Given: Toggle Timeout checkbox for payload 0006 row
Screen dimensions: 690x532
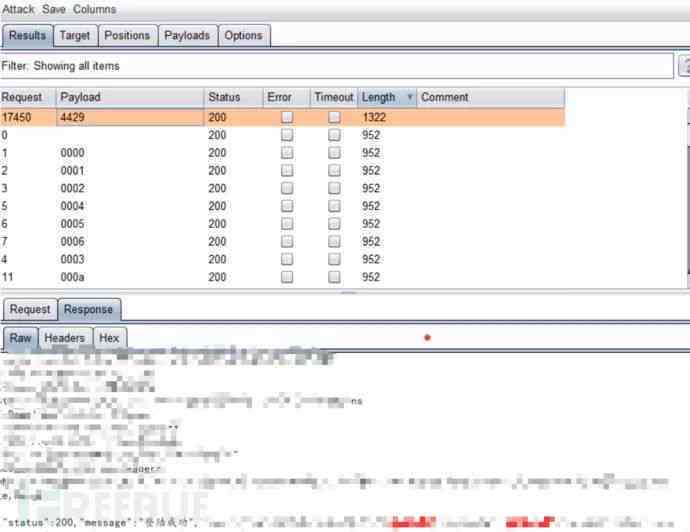Looking at the screenshot, I should coord(334,242).
